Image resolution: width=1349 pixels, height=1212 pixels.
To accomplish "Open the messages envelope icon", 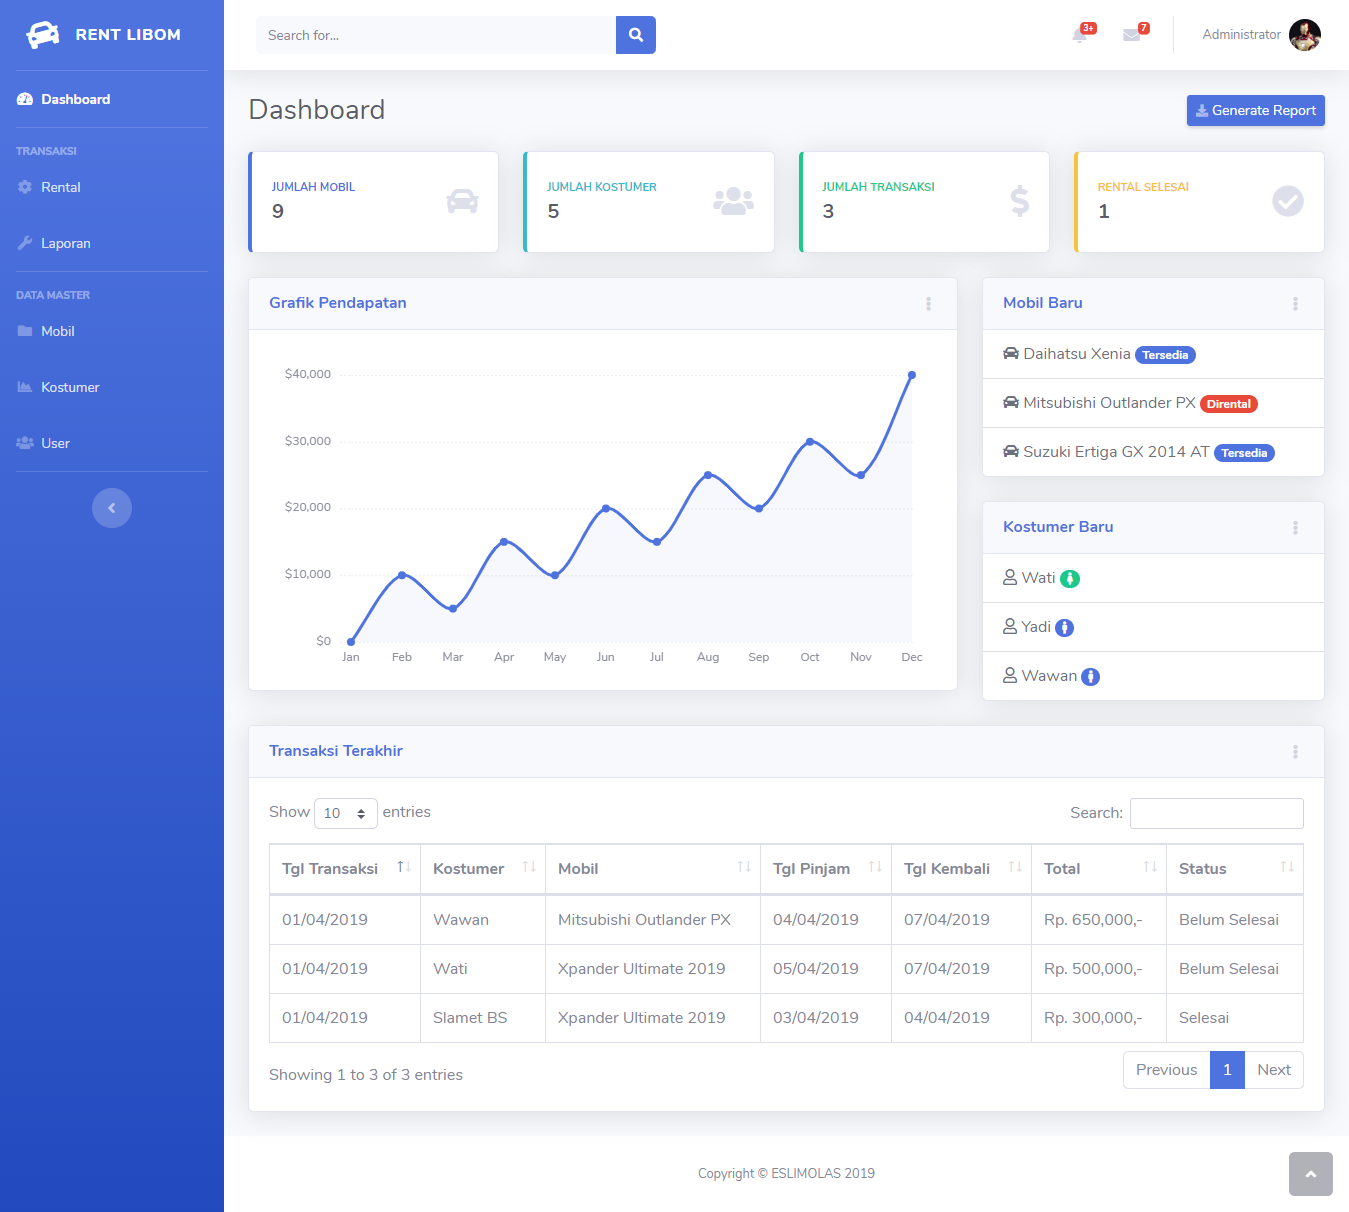I will point(1131,35).
